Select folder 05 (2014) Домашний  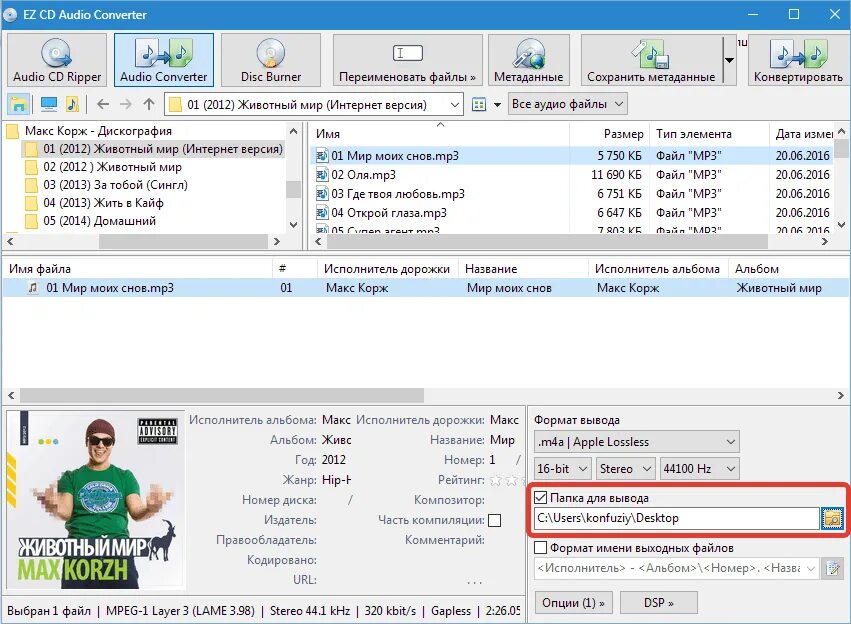click(x=99, y=220)
